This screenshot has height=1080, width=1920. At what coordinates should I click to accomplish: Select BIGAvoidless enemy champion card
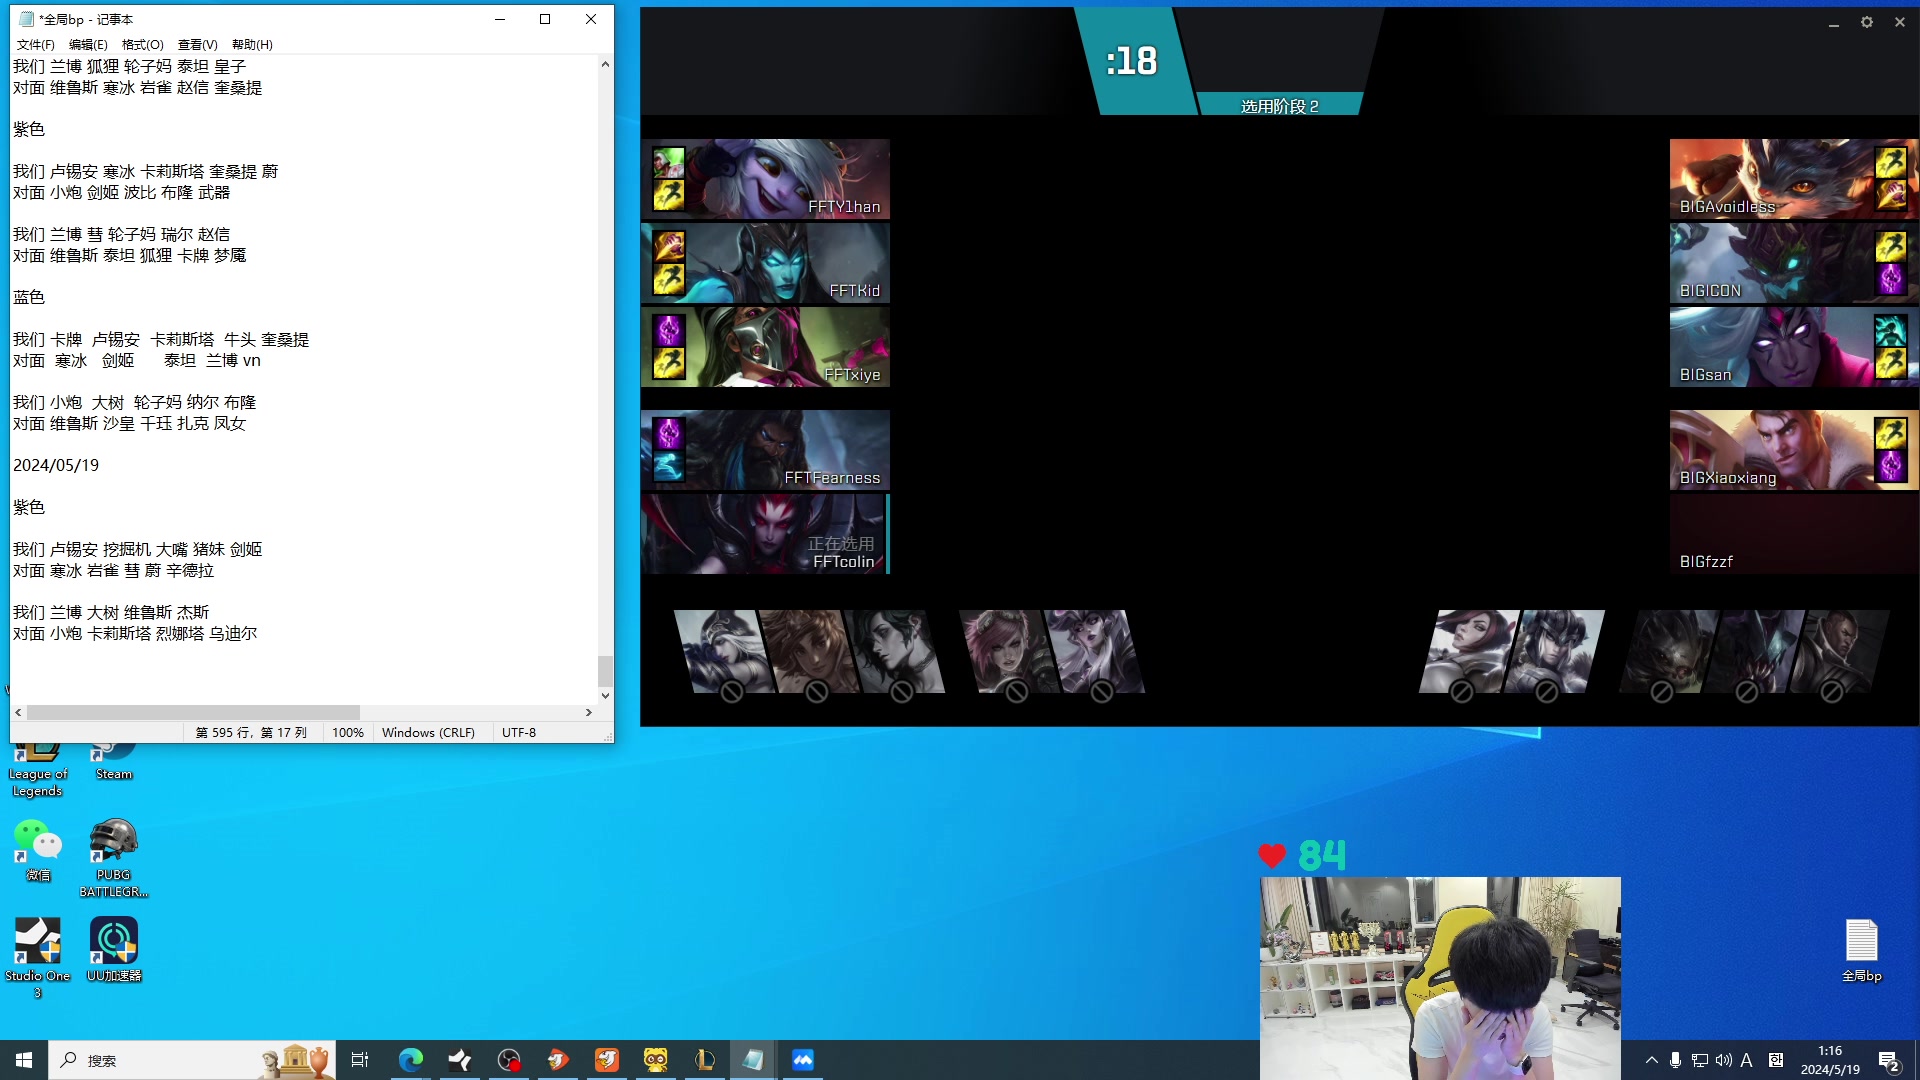[x=1794, y=179]
